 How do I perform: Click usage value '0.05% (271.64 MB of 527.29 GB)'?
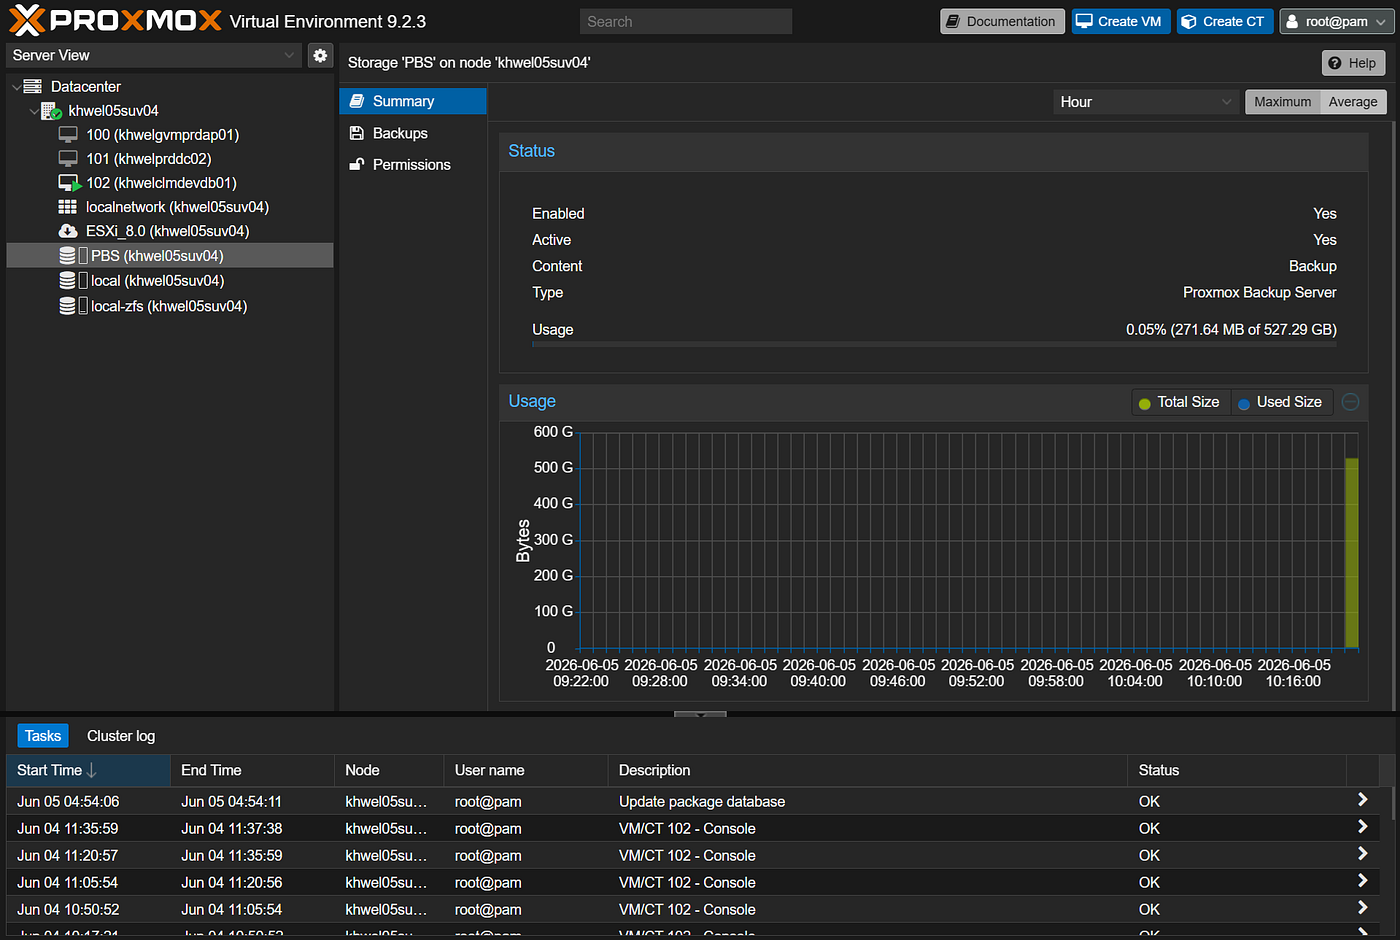[1231, 329]
